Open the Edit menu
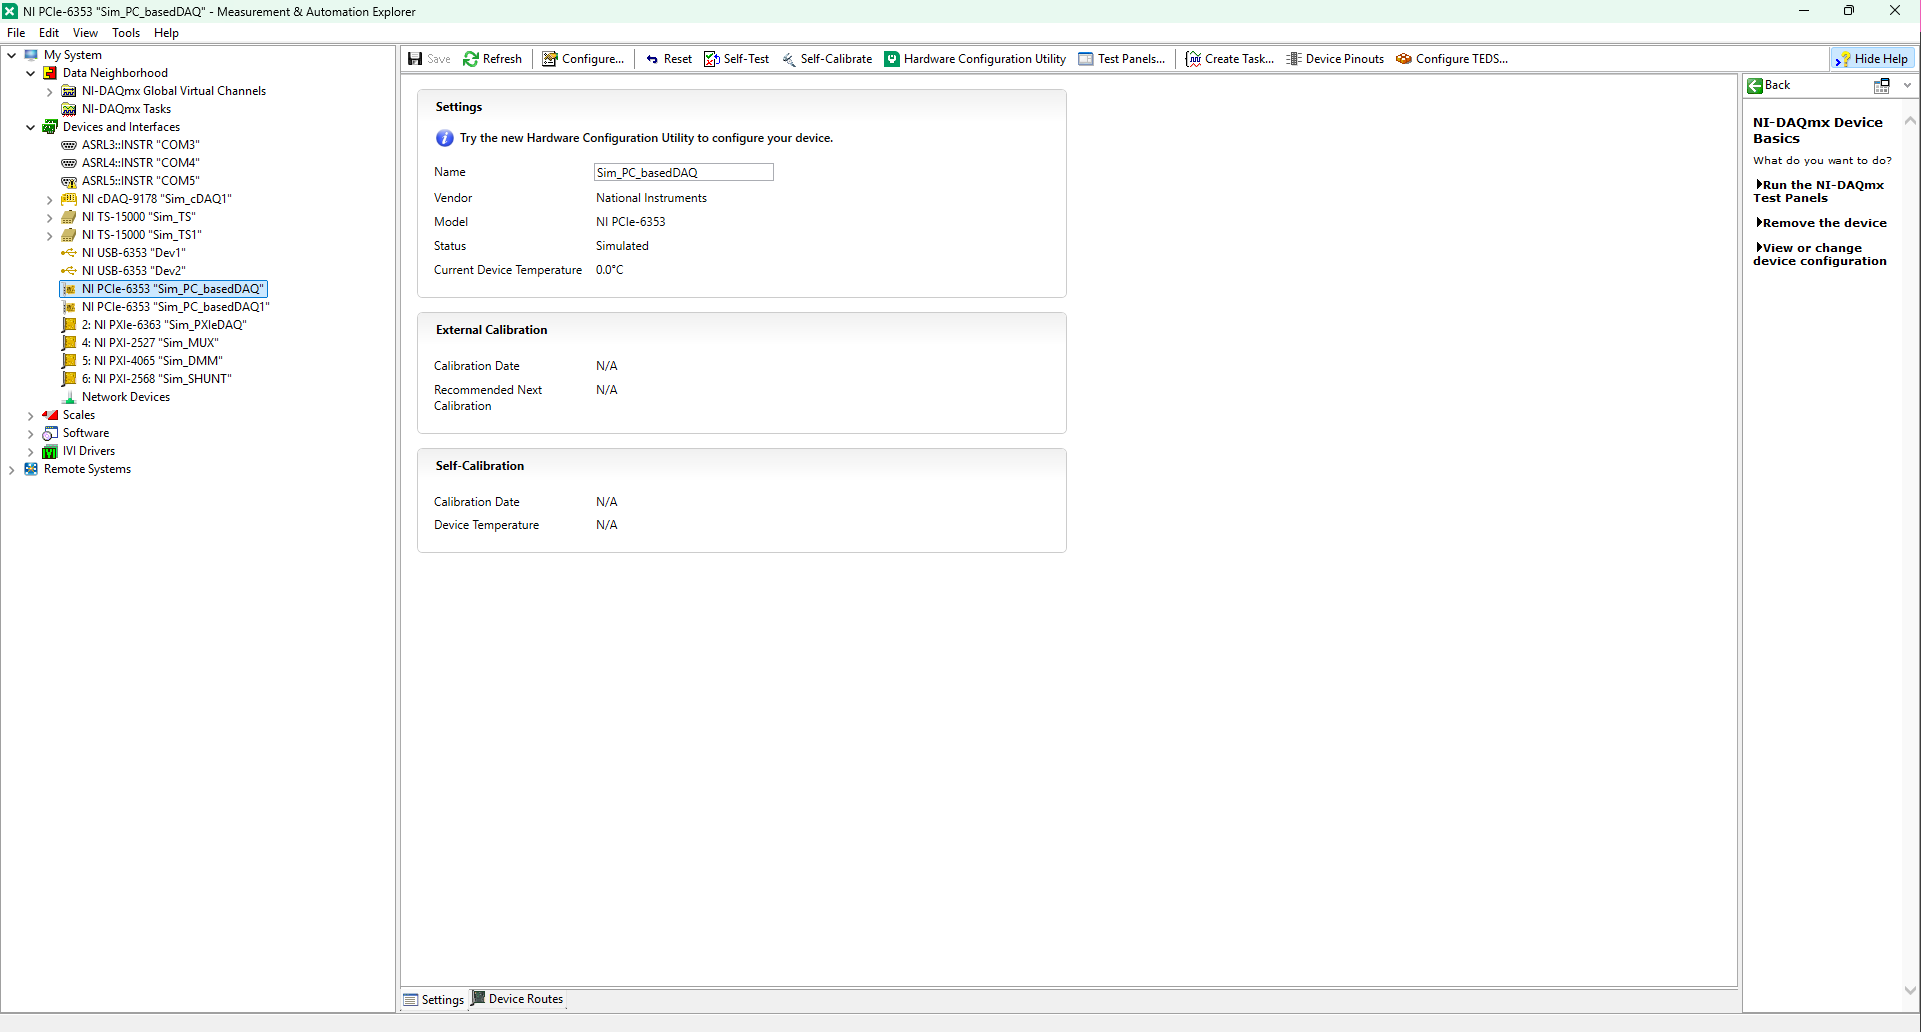1921x1032 pixels. click(49, 33)
